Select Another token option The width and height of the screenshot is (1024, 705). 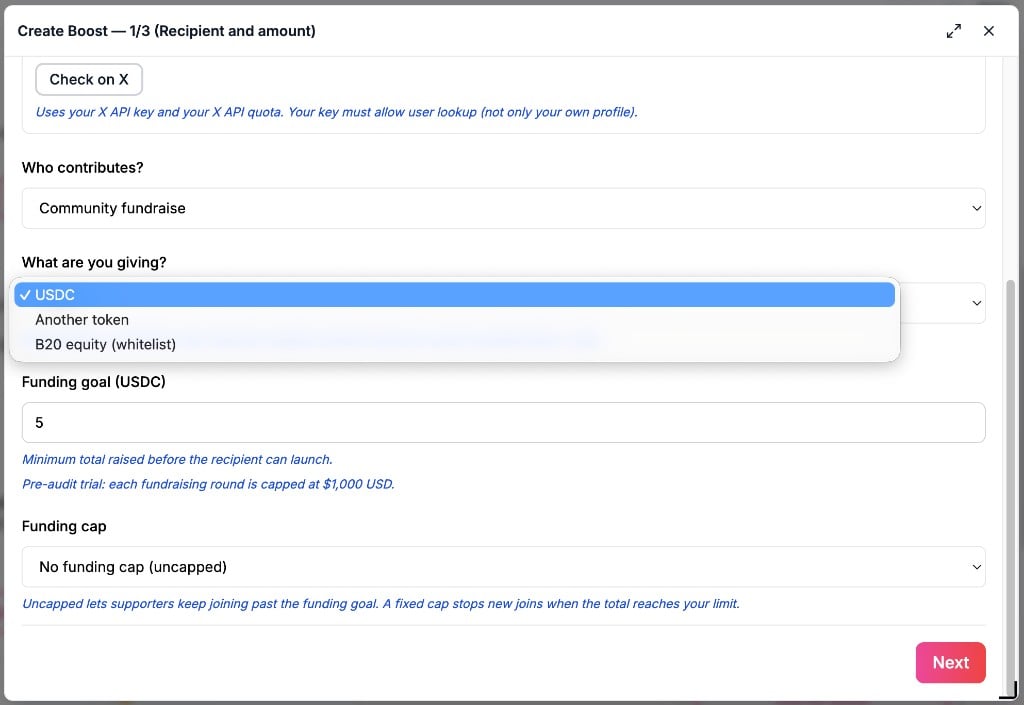455,320
